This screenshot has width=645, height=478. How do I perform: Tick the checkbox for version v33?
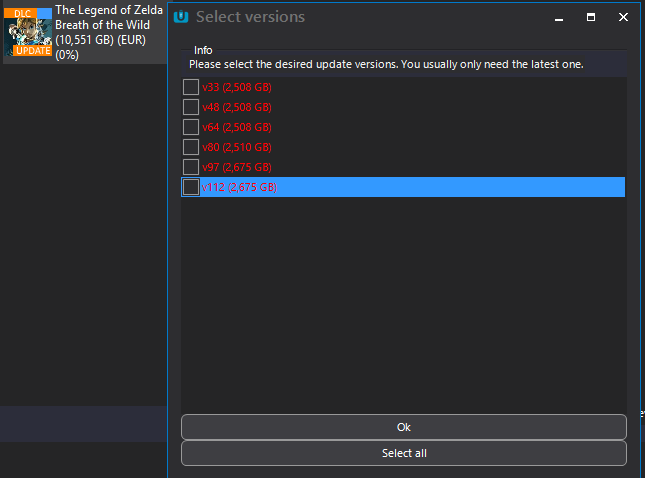coord(190,87)
